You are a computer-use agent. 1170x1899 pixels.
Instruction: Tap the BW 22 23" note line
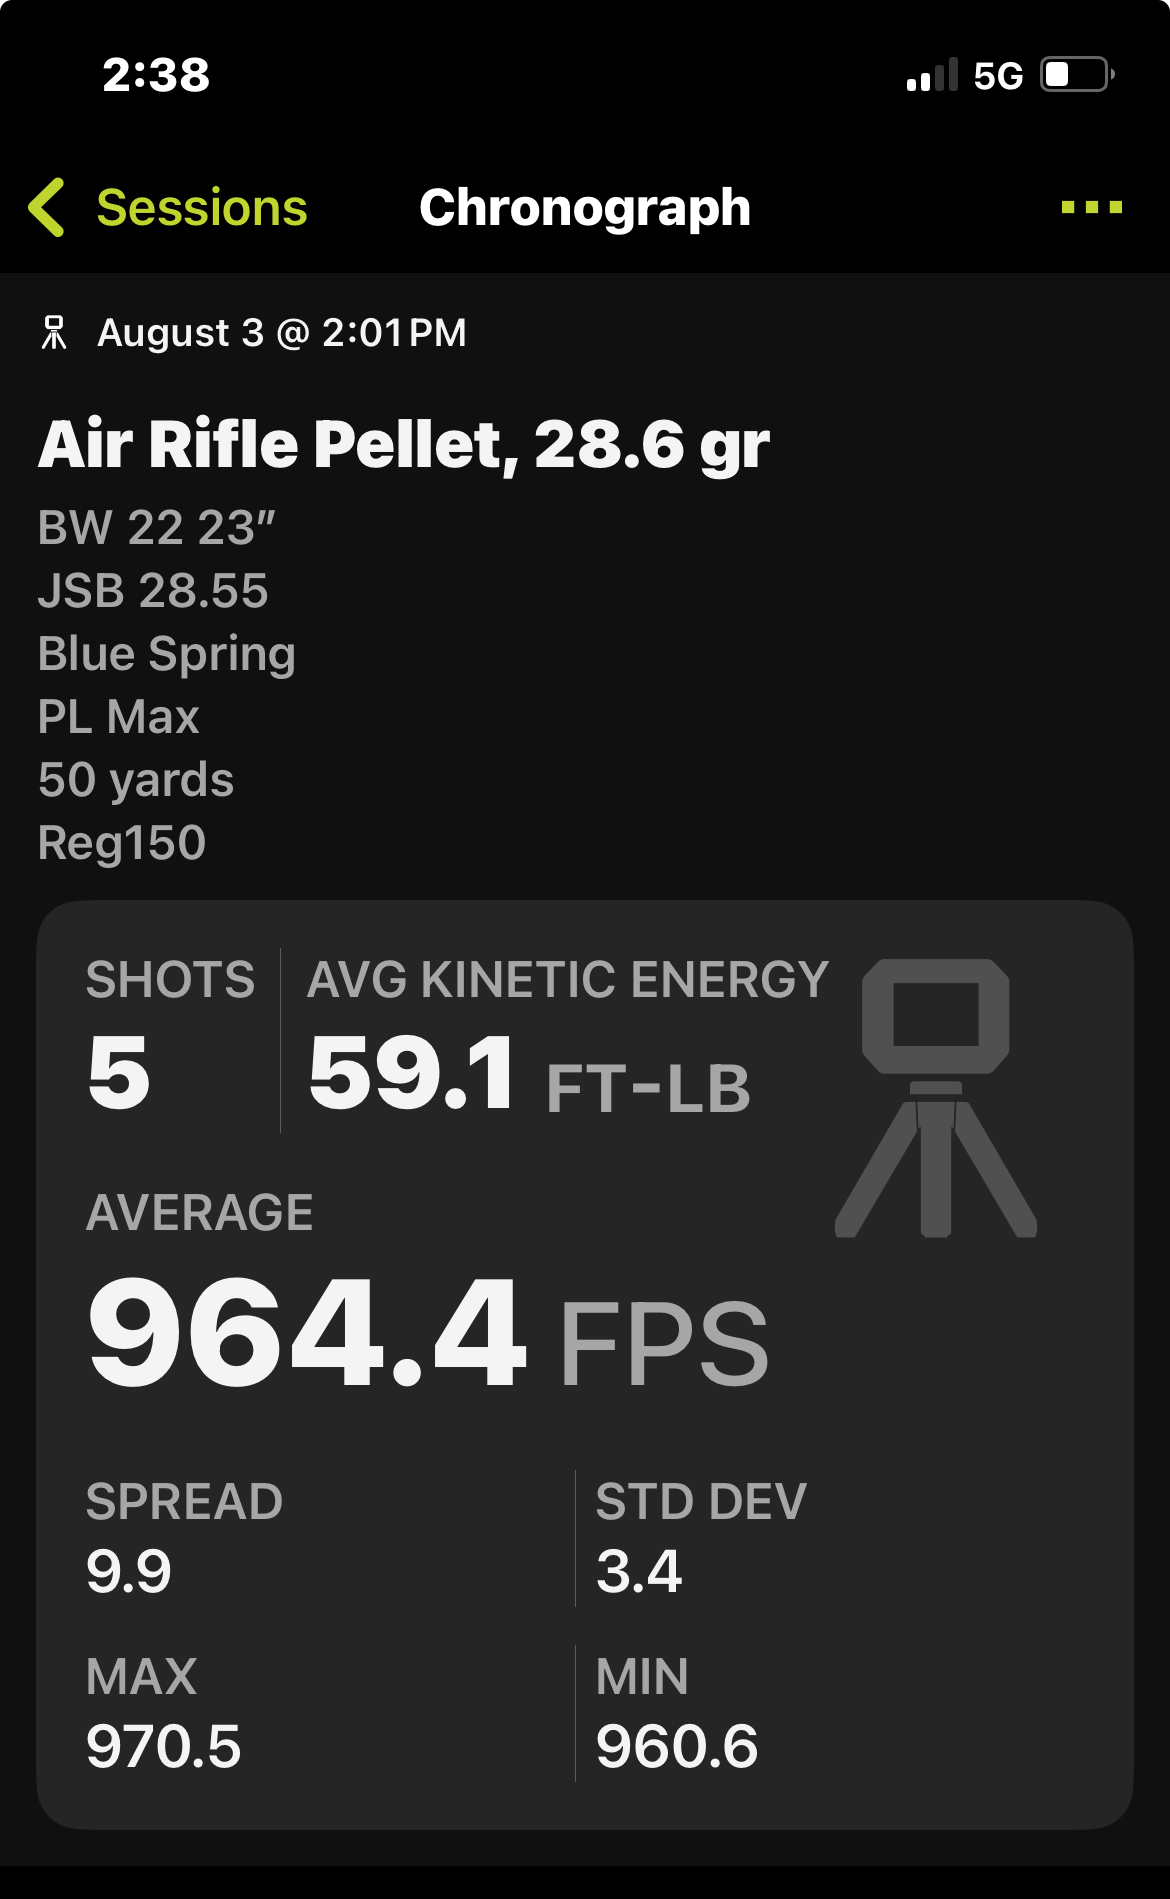pyautogui.click(x=156, y=528)
